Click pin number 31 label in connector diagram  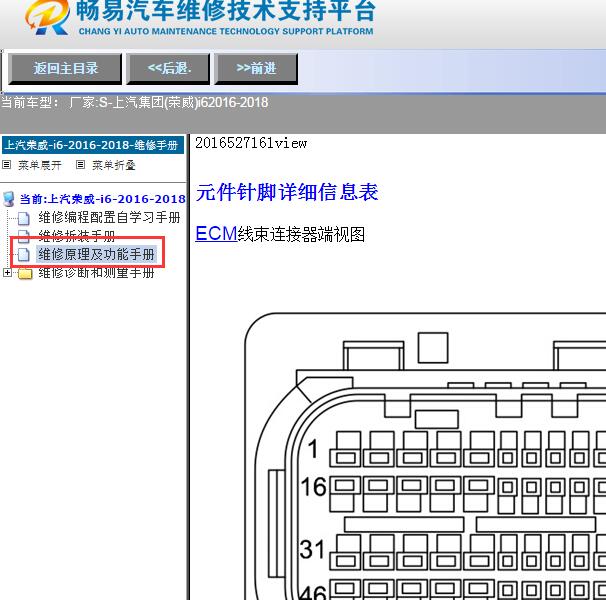312,549
